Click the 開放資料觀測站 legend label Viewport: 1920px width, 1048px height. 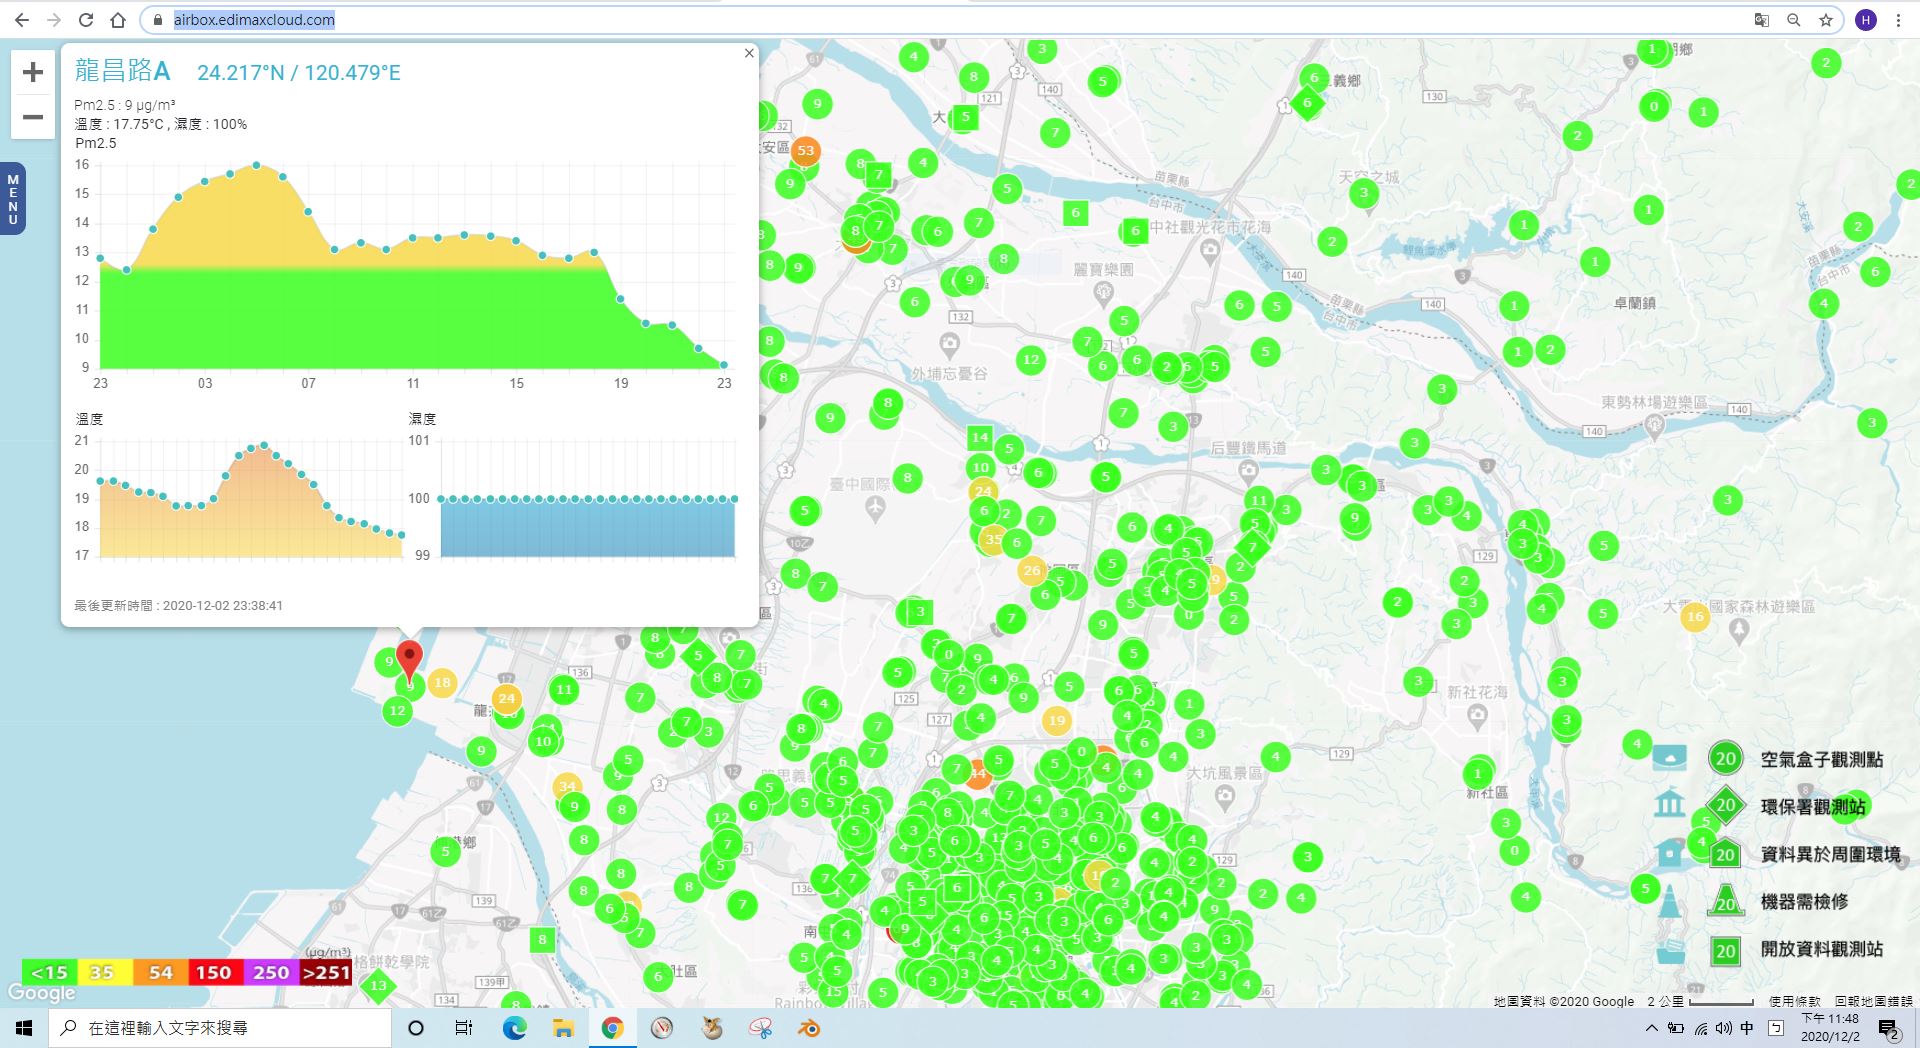click(1822, 949)
